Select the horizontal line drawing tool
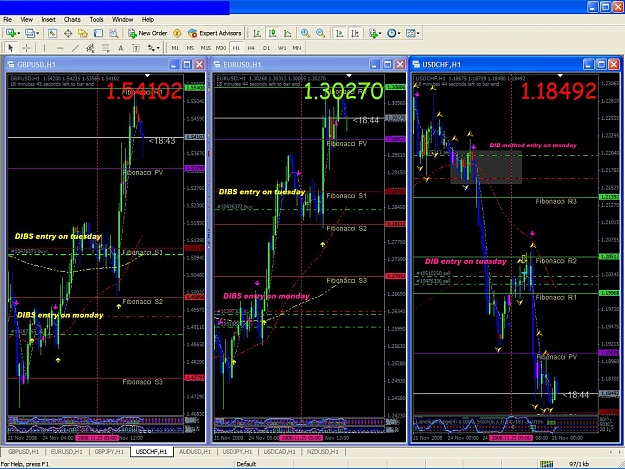This screenshot has width=625, height=469. (x=60, y=48)
